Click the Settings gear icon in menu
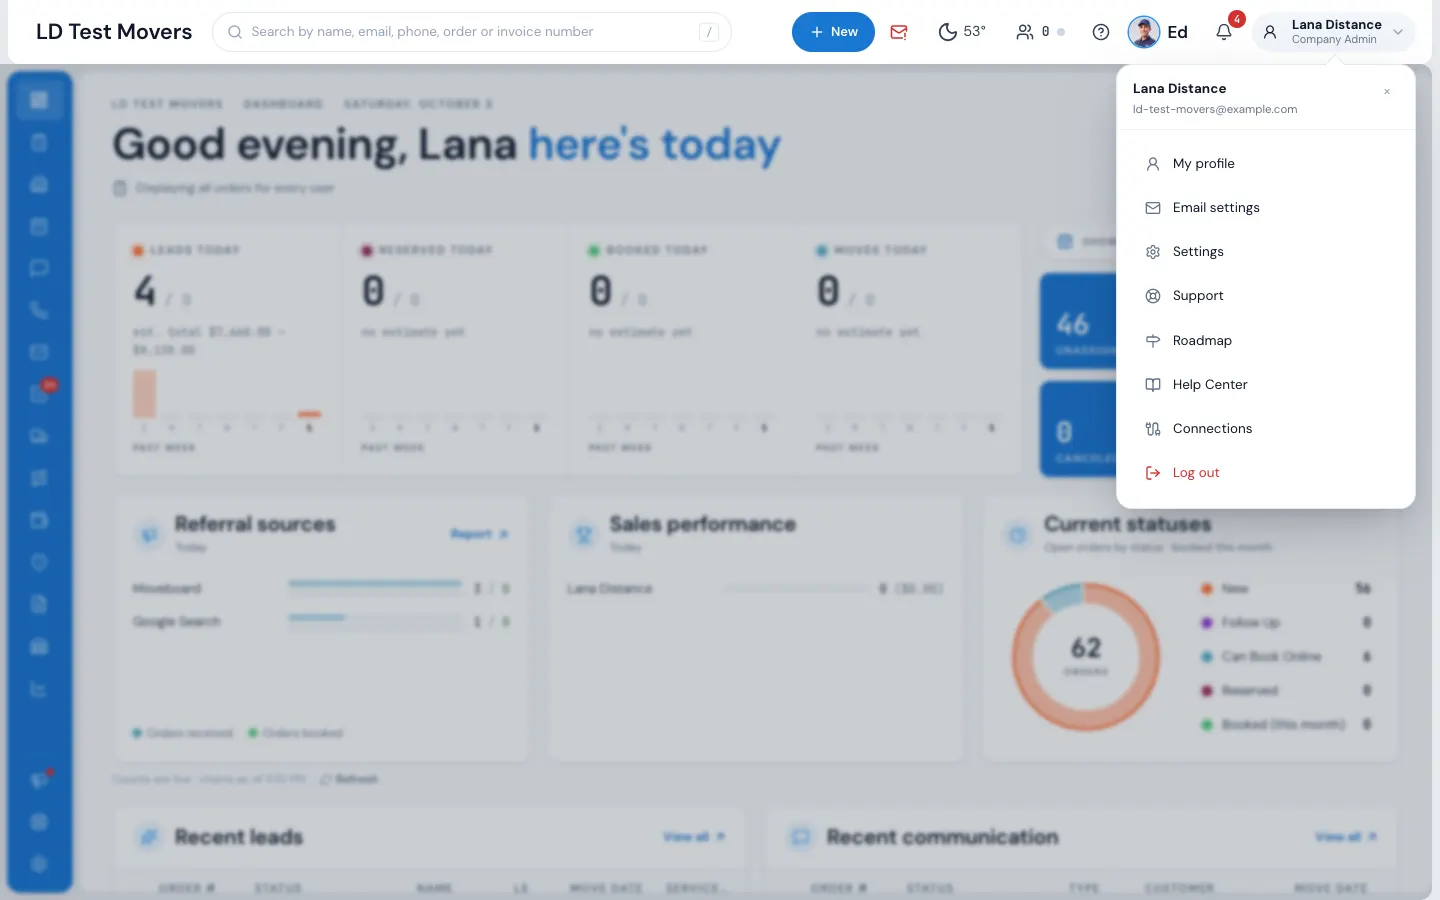1440x900 pixels. [1153, 252]
